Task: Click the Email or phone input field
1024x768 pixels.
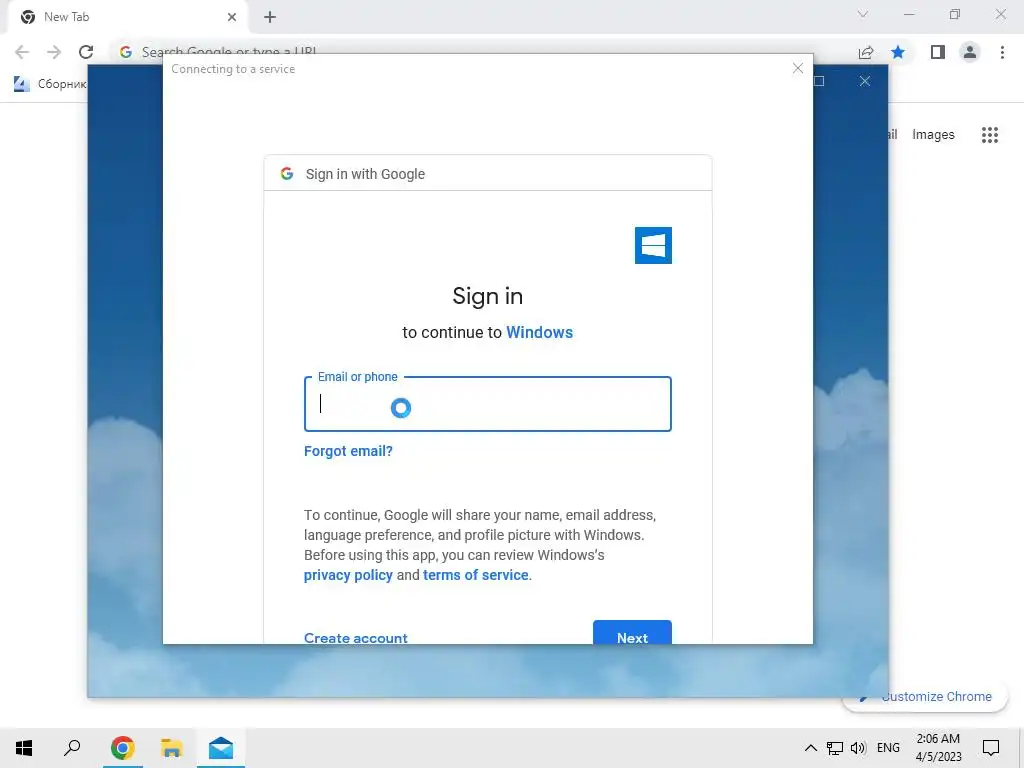Action: click(x=487, y=404)
